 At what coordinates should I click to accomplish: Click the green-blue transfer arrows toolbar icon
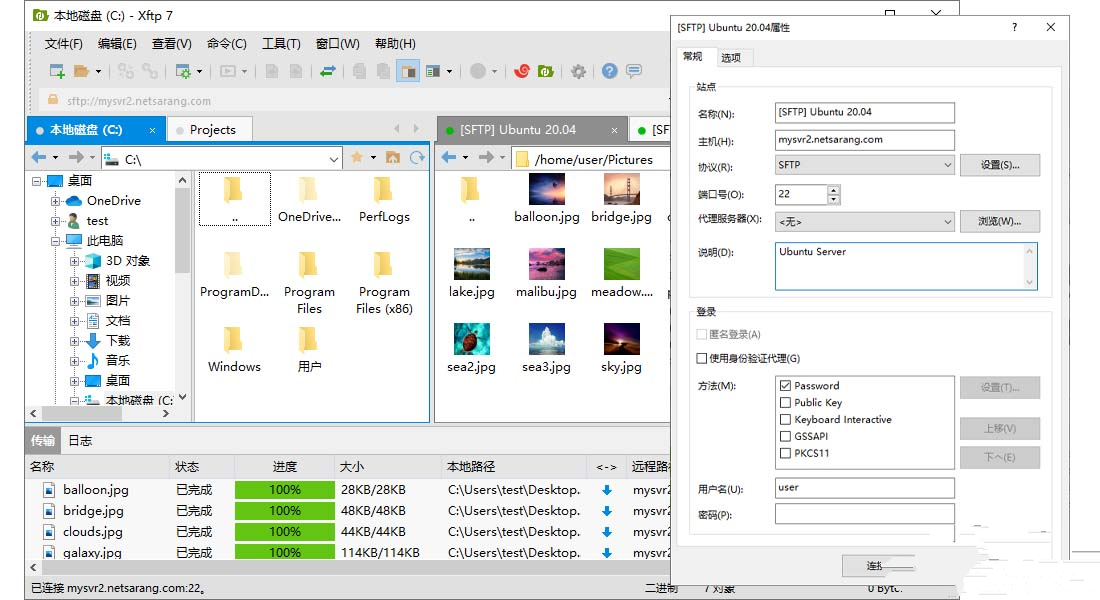[328, 71]
